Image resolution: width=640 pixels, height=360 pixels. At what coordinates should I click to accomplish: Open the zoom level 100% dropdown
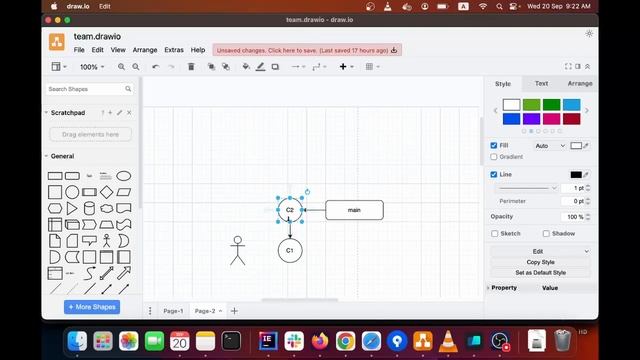click(x=92, y=67)
